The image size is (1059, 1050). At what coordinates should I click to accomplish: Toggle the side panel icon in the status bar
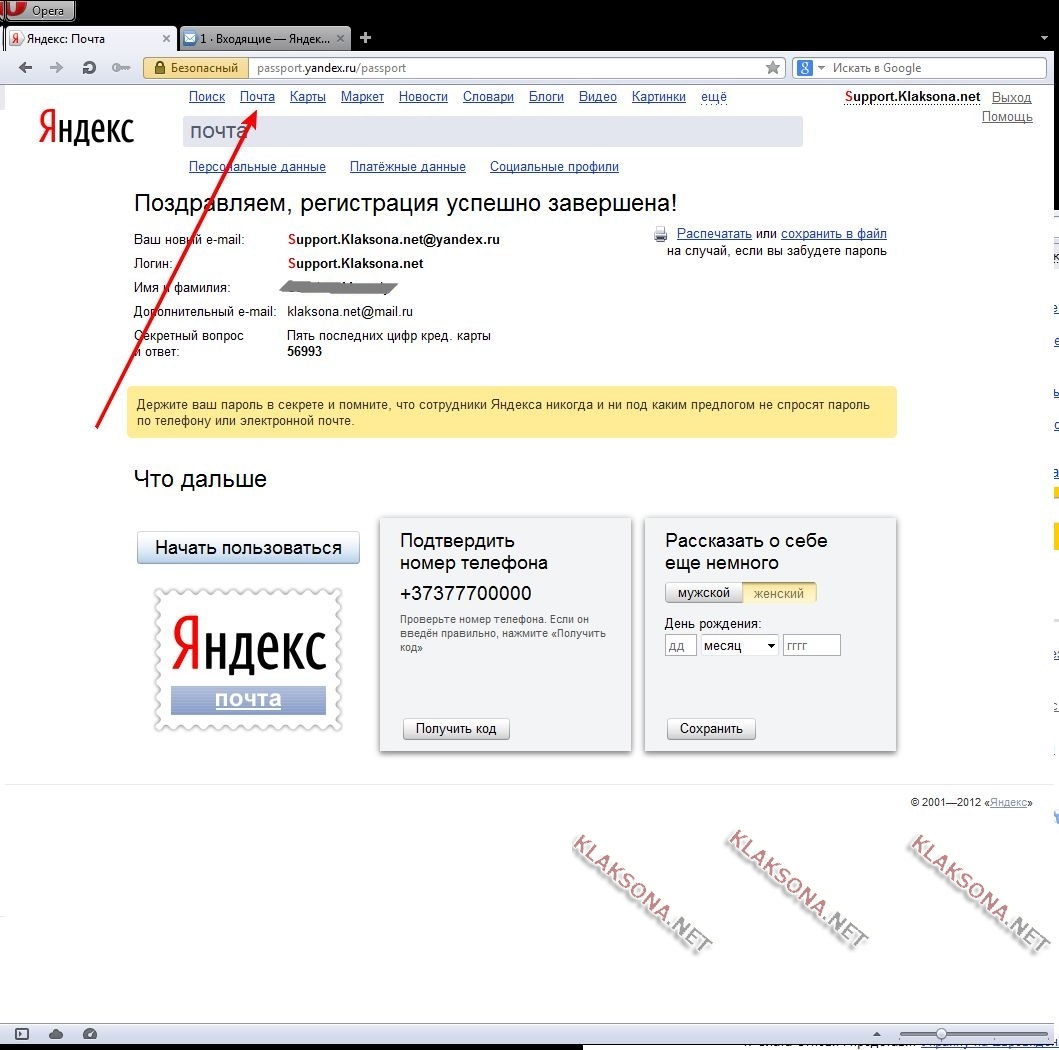coord(22,1034)
